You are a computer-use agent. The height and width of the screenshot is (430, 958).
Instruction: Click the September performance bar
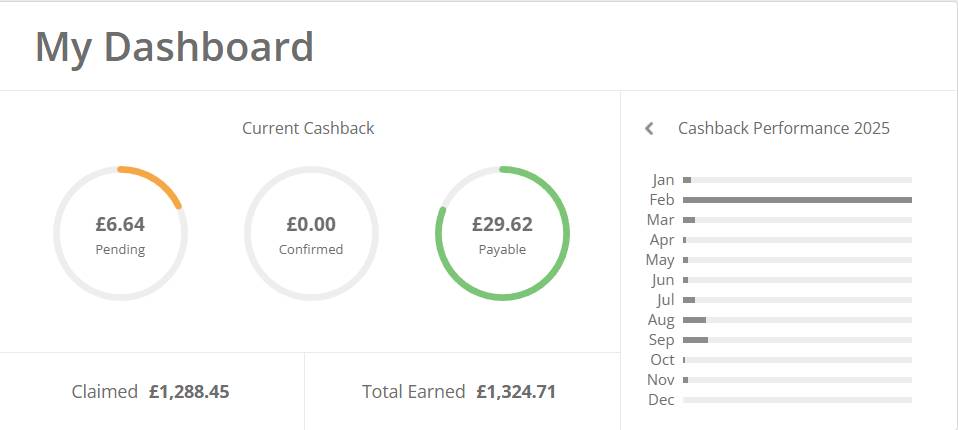(796, 340)
